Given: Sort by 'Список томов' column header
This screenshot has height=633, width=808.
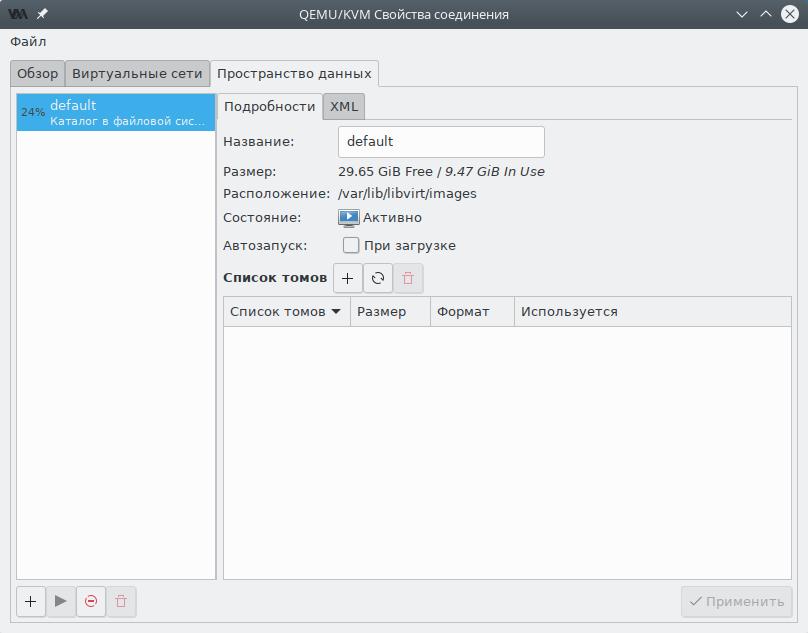Looking at the screenshot, I should coord(285,311).
